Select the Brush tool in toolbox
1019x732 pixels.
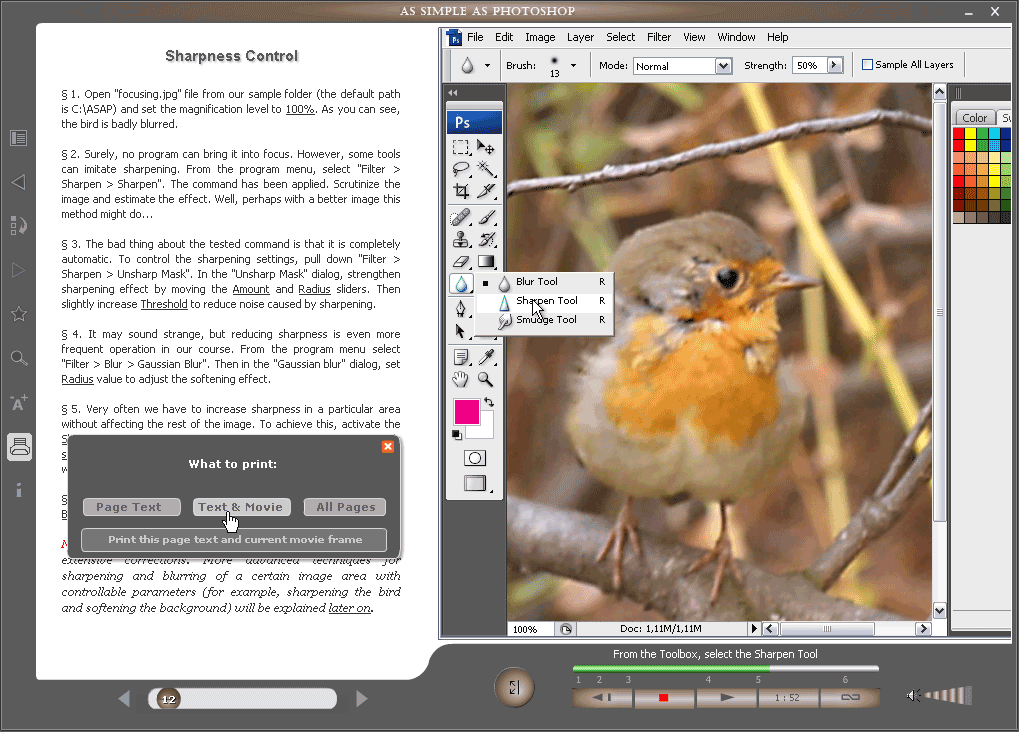tap(485, 217)
